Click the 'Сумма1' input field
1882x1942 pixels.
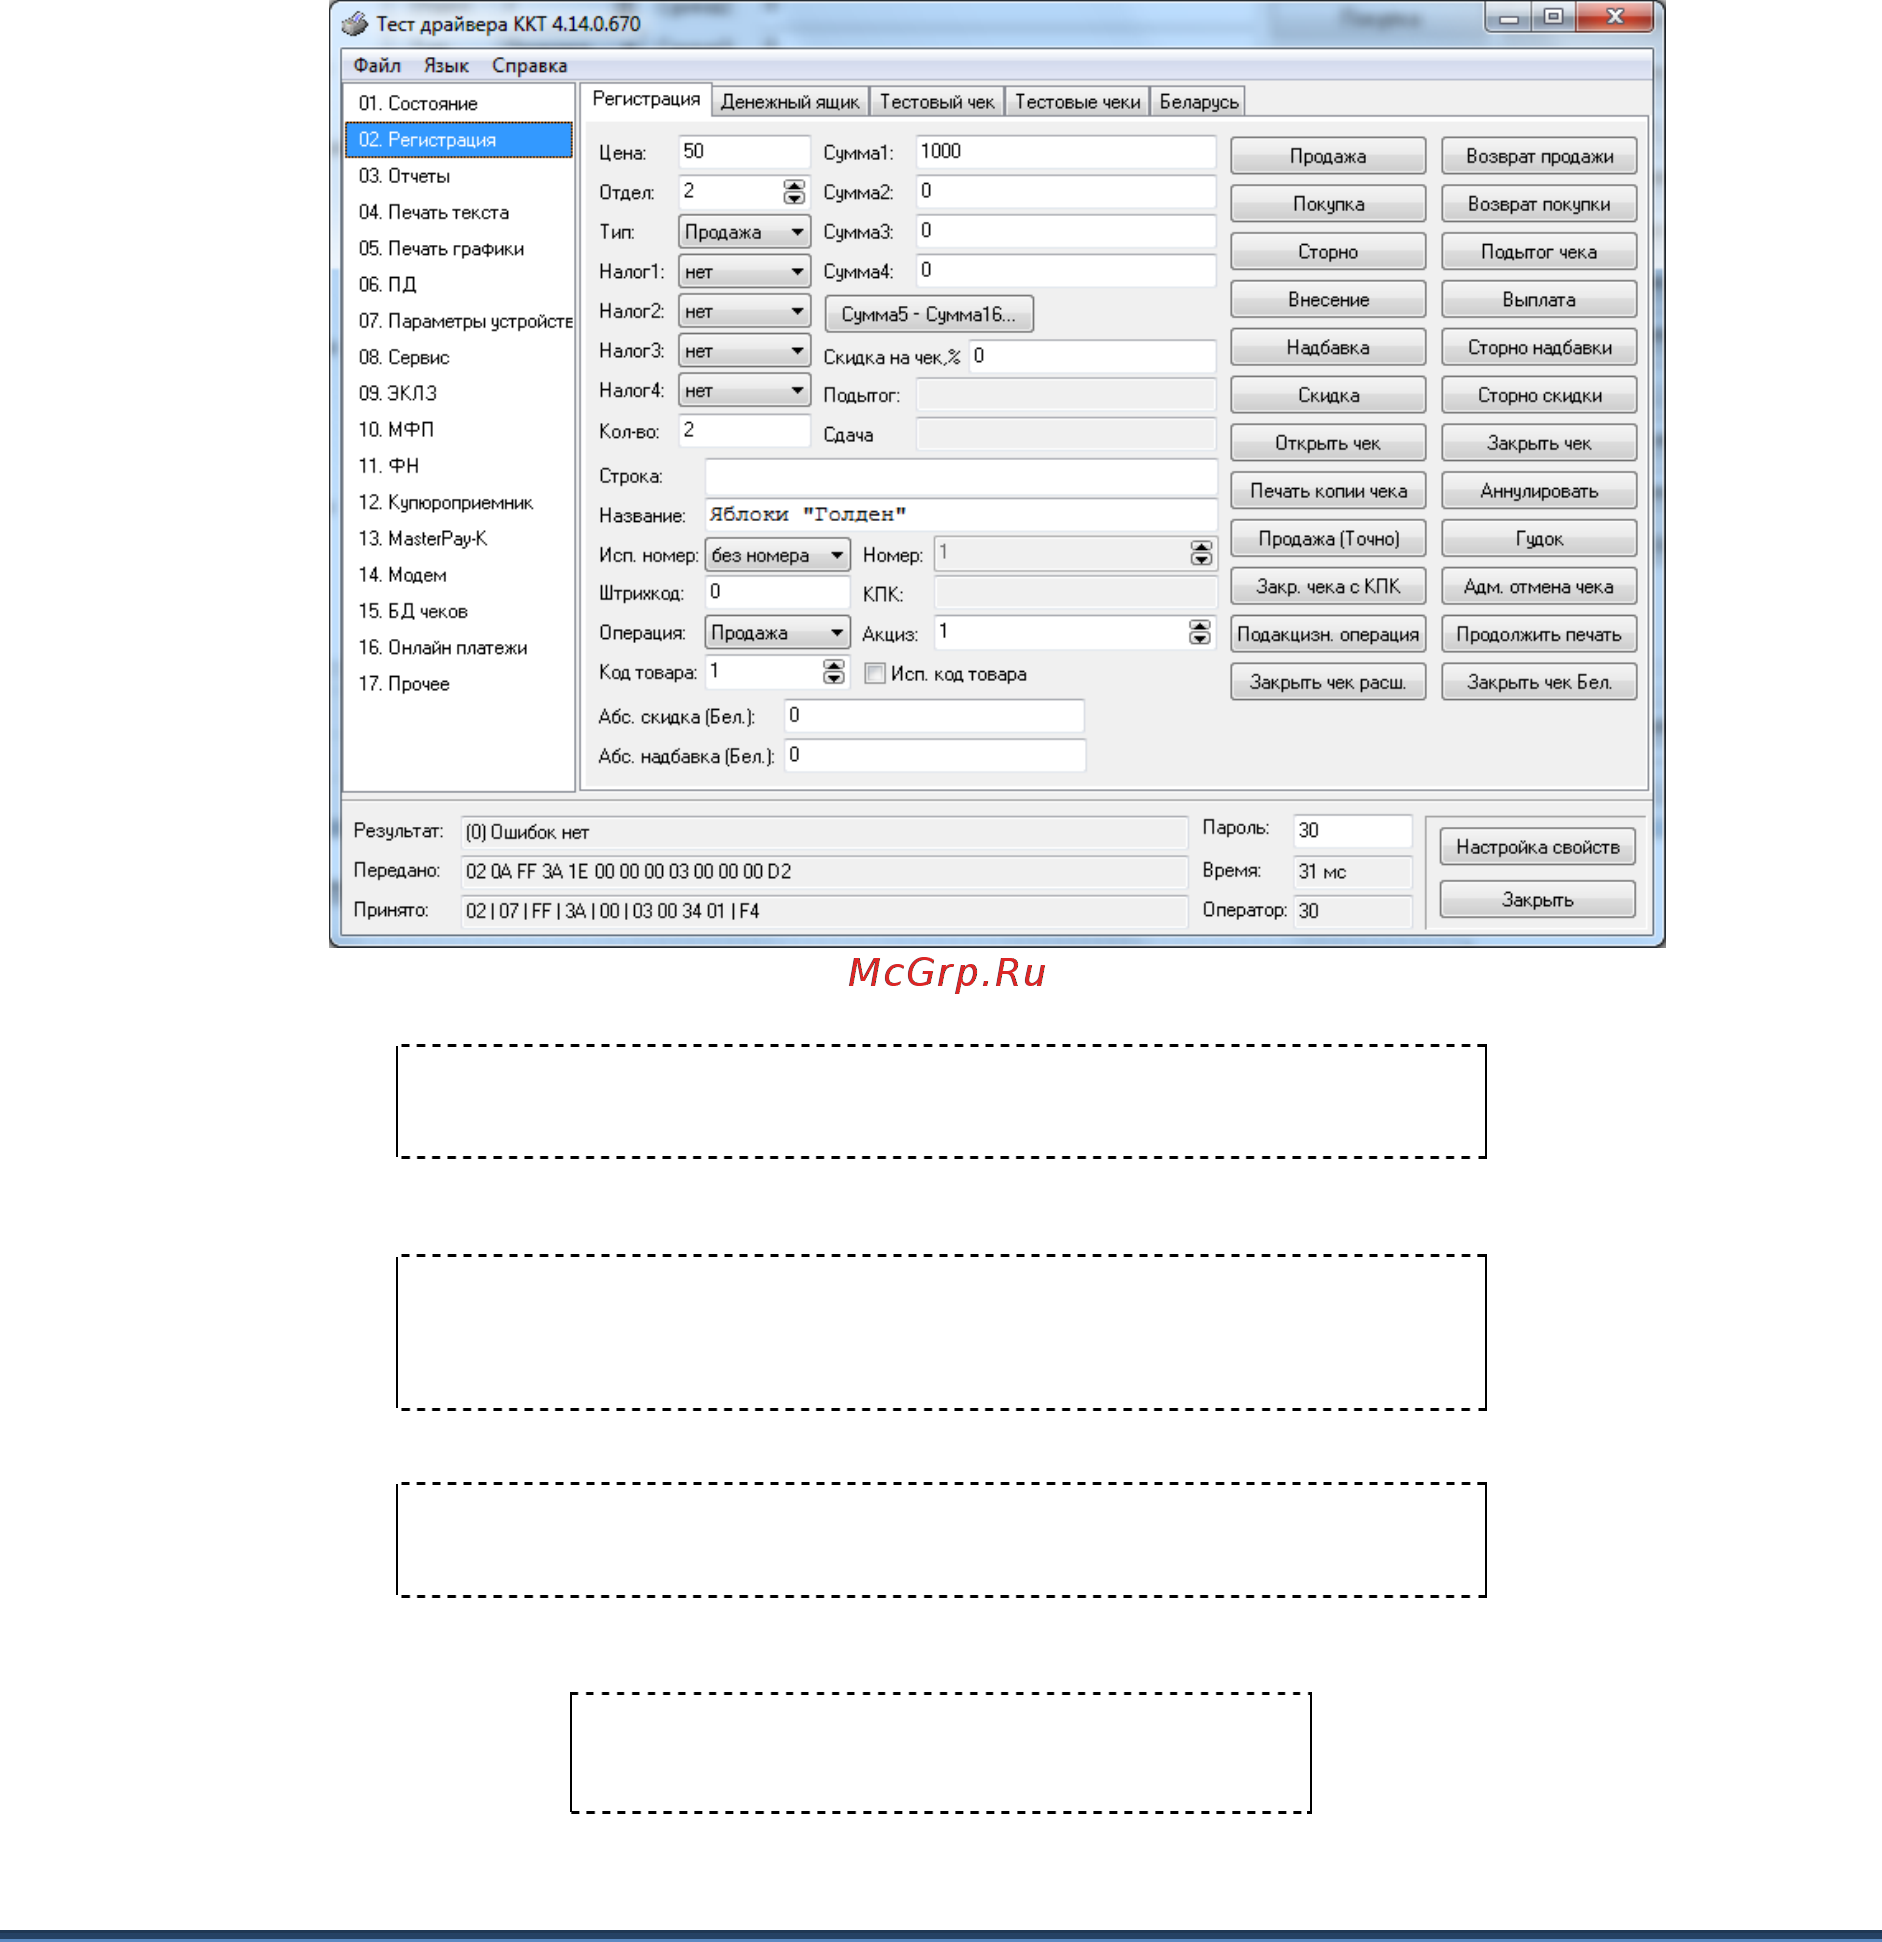coord(1066,152)
